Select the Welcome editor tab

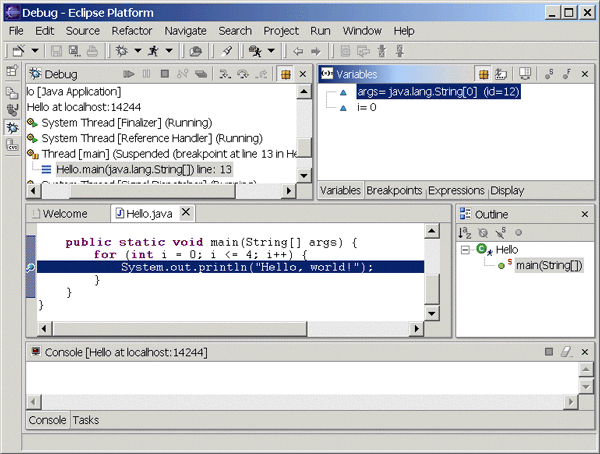(66, 214)
